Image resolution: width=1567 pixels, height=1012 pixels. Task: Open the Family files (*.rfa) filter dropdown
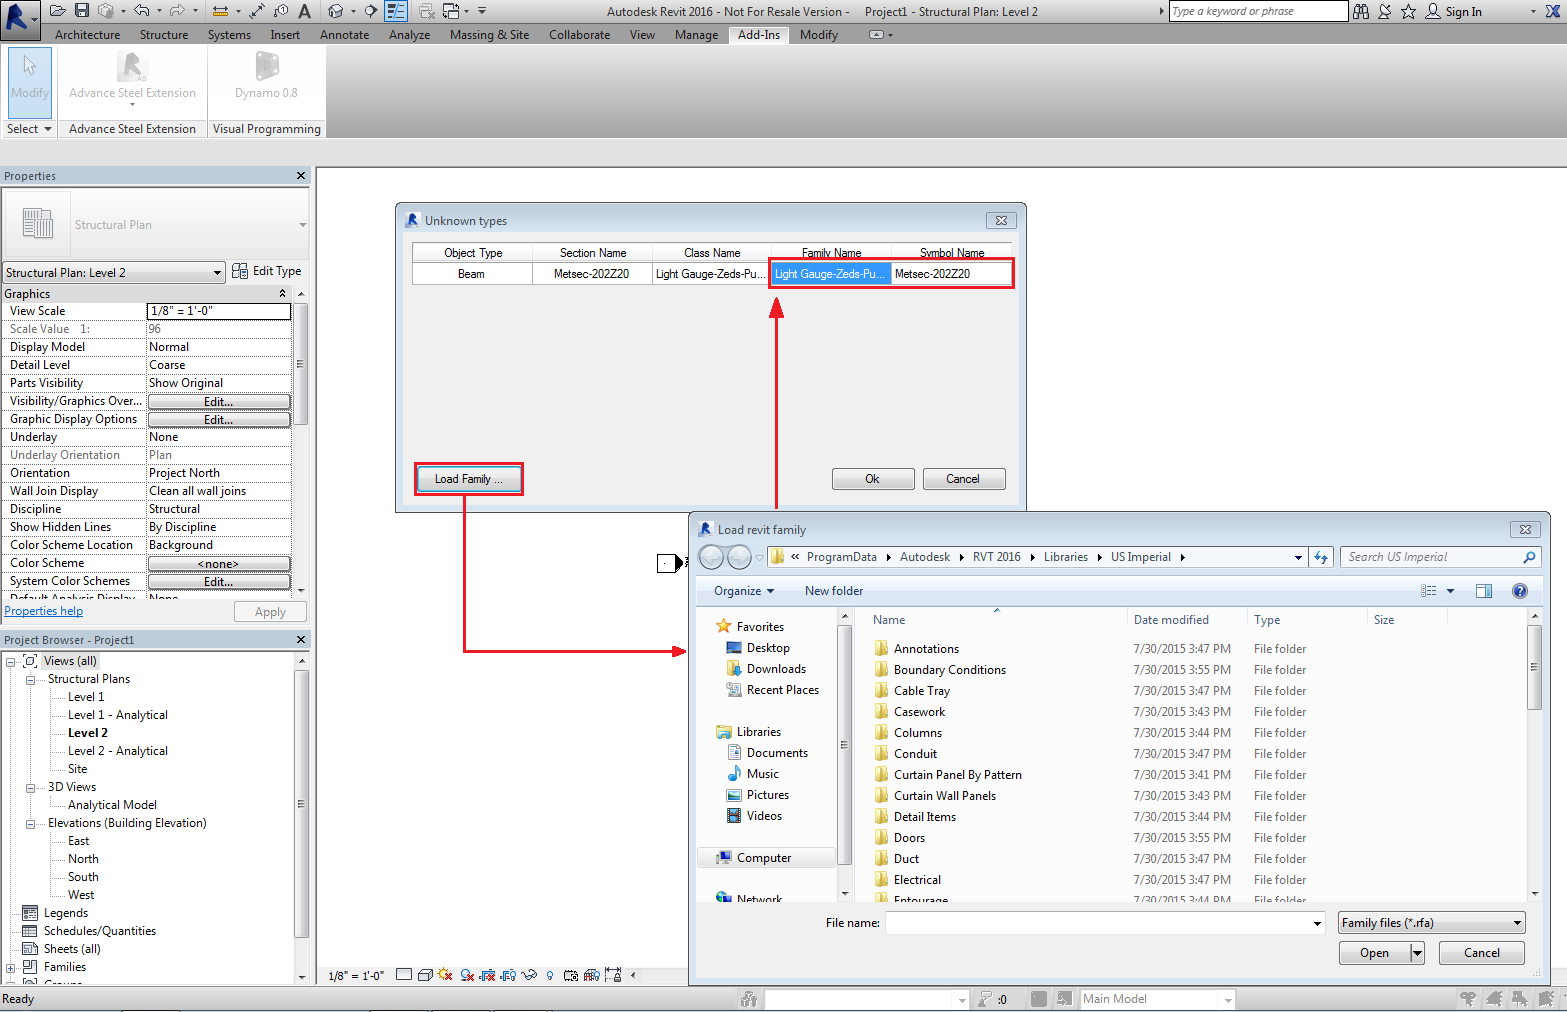[x=1517, y=923]
